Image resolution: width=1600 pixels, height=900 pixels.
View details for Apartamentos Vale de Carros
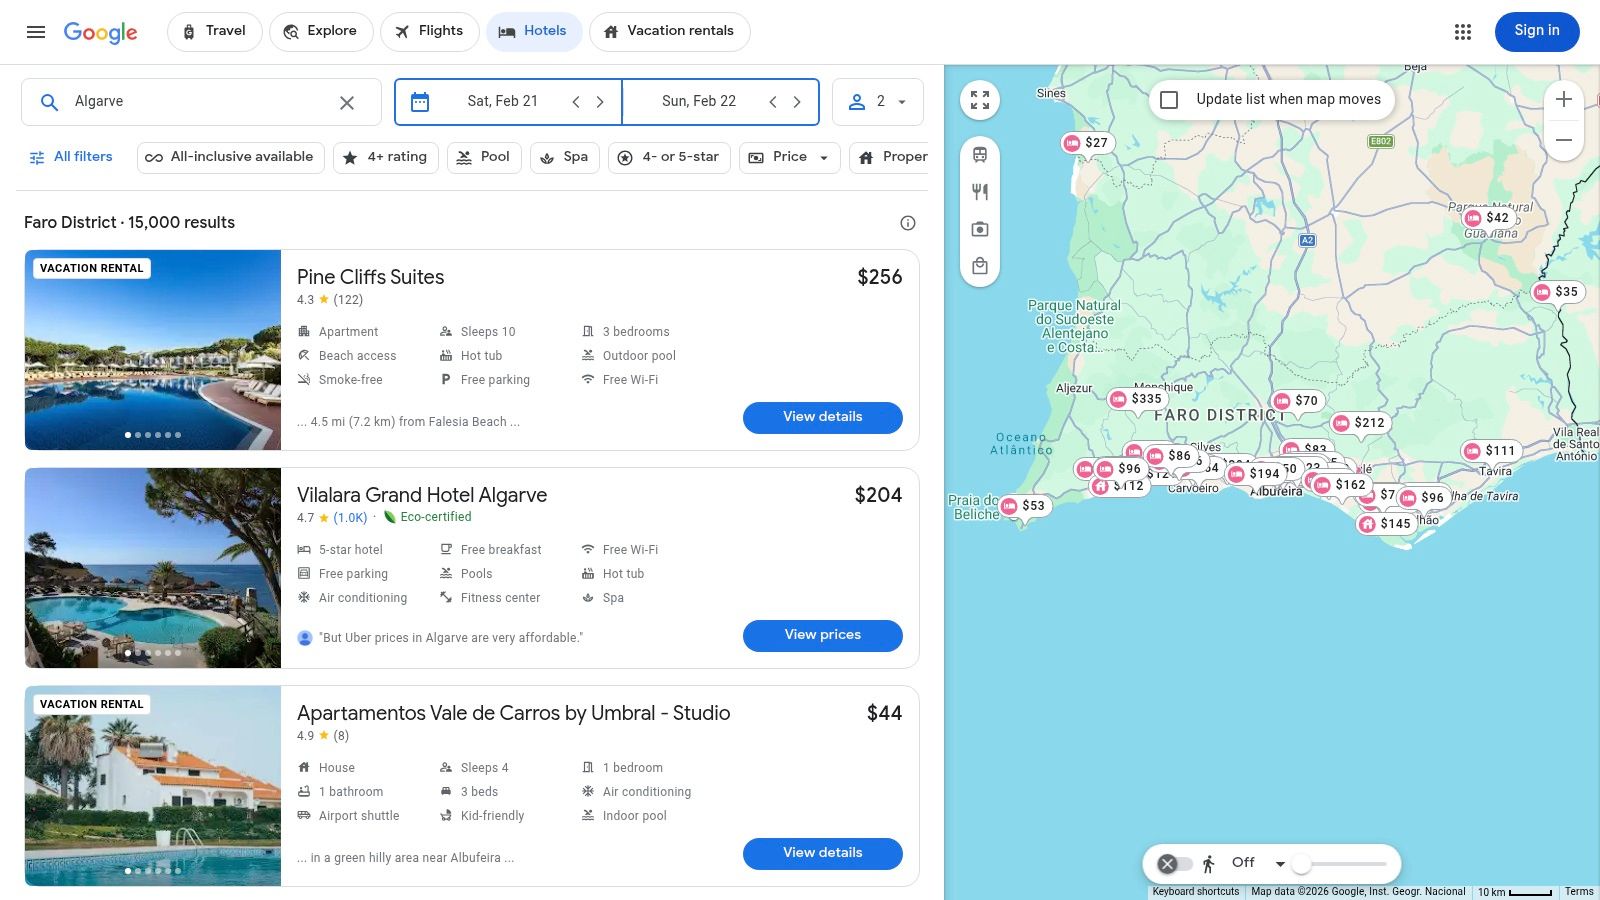tap(823, 854)
